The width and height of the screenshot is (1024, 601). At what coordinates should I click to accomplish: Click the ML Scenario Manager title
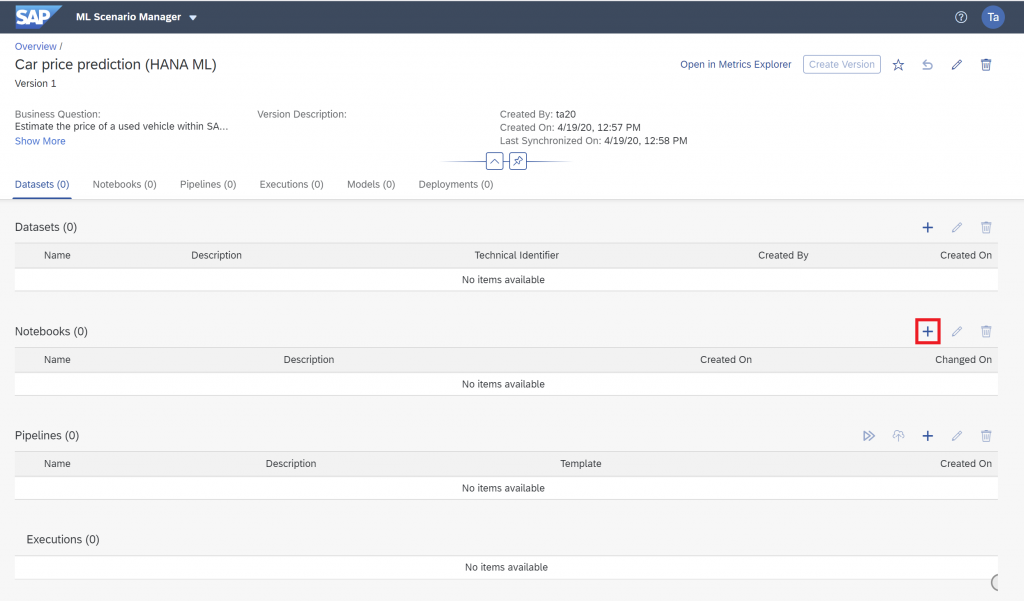coord(129,17)
